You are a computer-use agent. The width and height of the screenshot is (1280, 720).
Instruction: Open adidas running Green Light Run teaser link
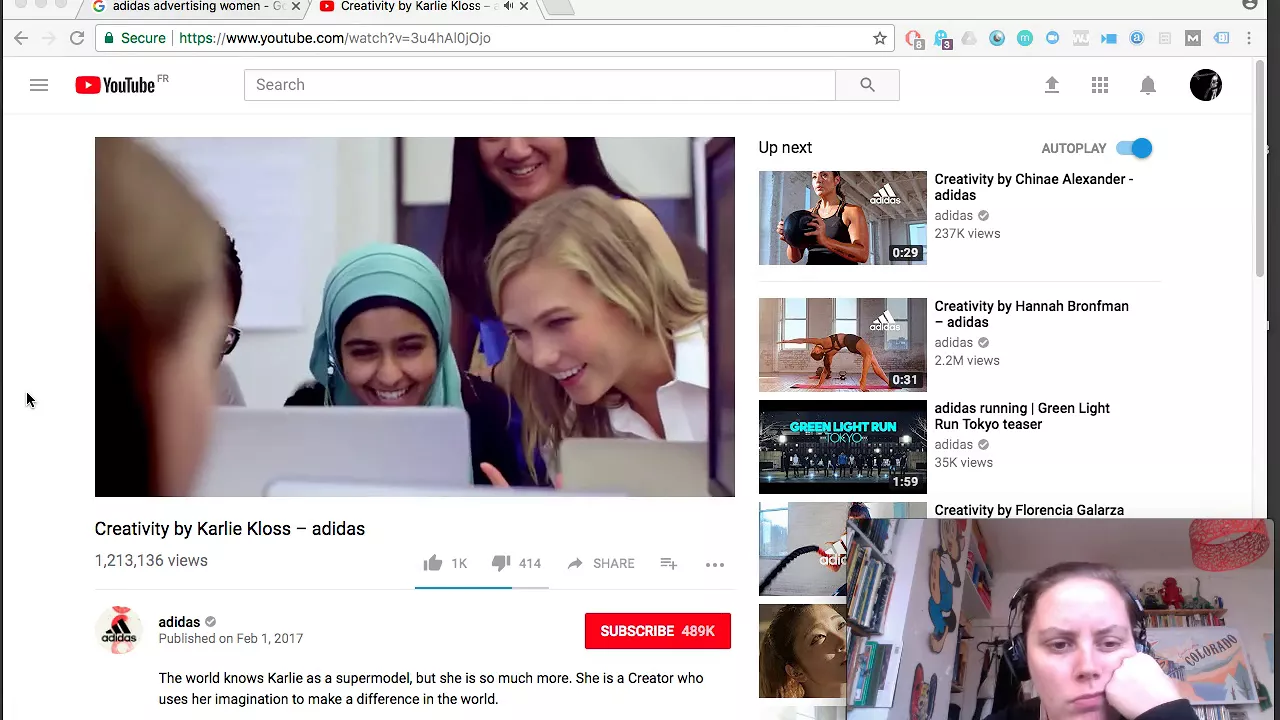coord(1022,416)
